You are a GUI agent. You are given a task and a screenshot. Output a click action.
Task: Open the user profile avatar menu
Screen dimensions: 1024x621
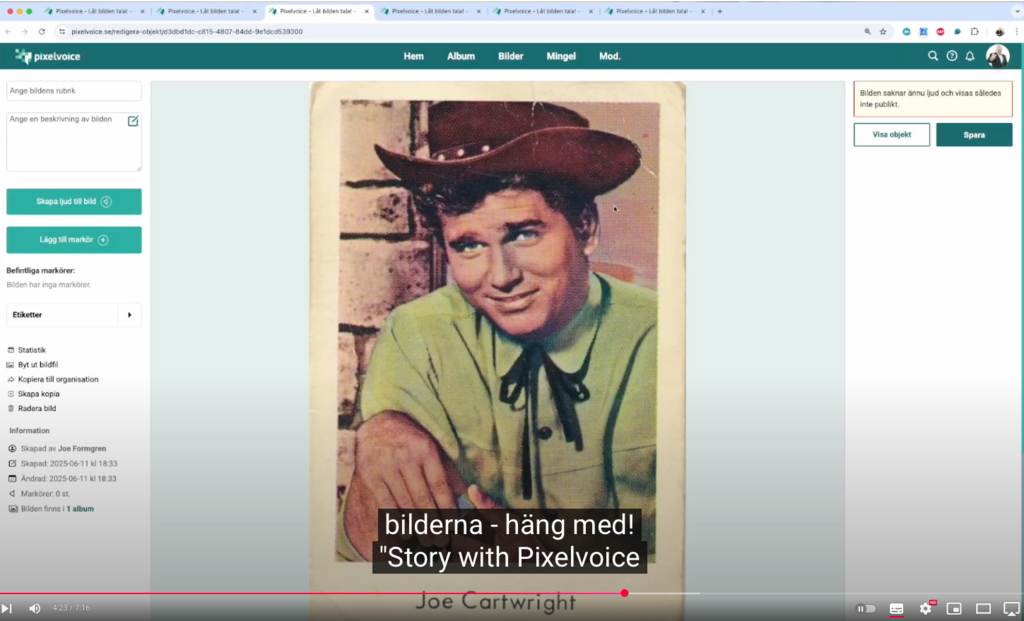pyautogui.click(x=997, y=56)
